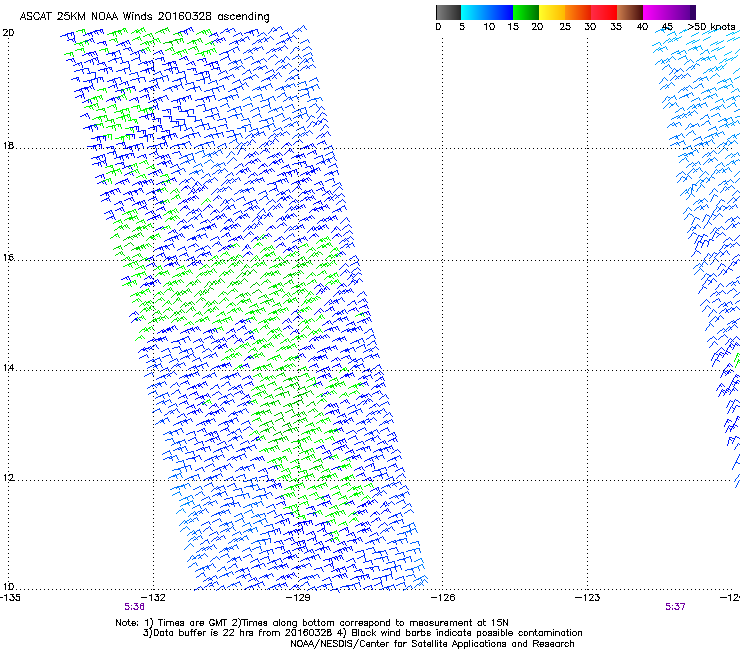Select the orange 25-30 knots color bar segment
Viewport: 740px width, 650px height.
[578, 12]
